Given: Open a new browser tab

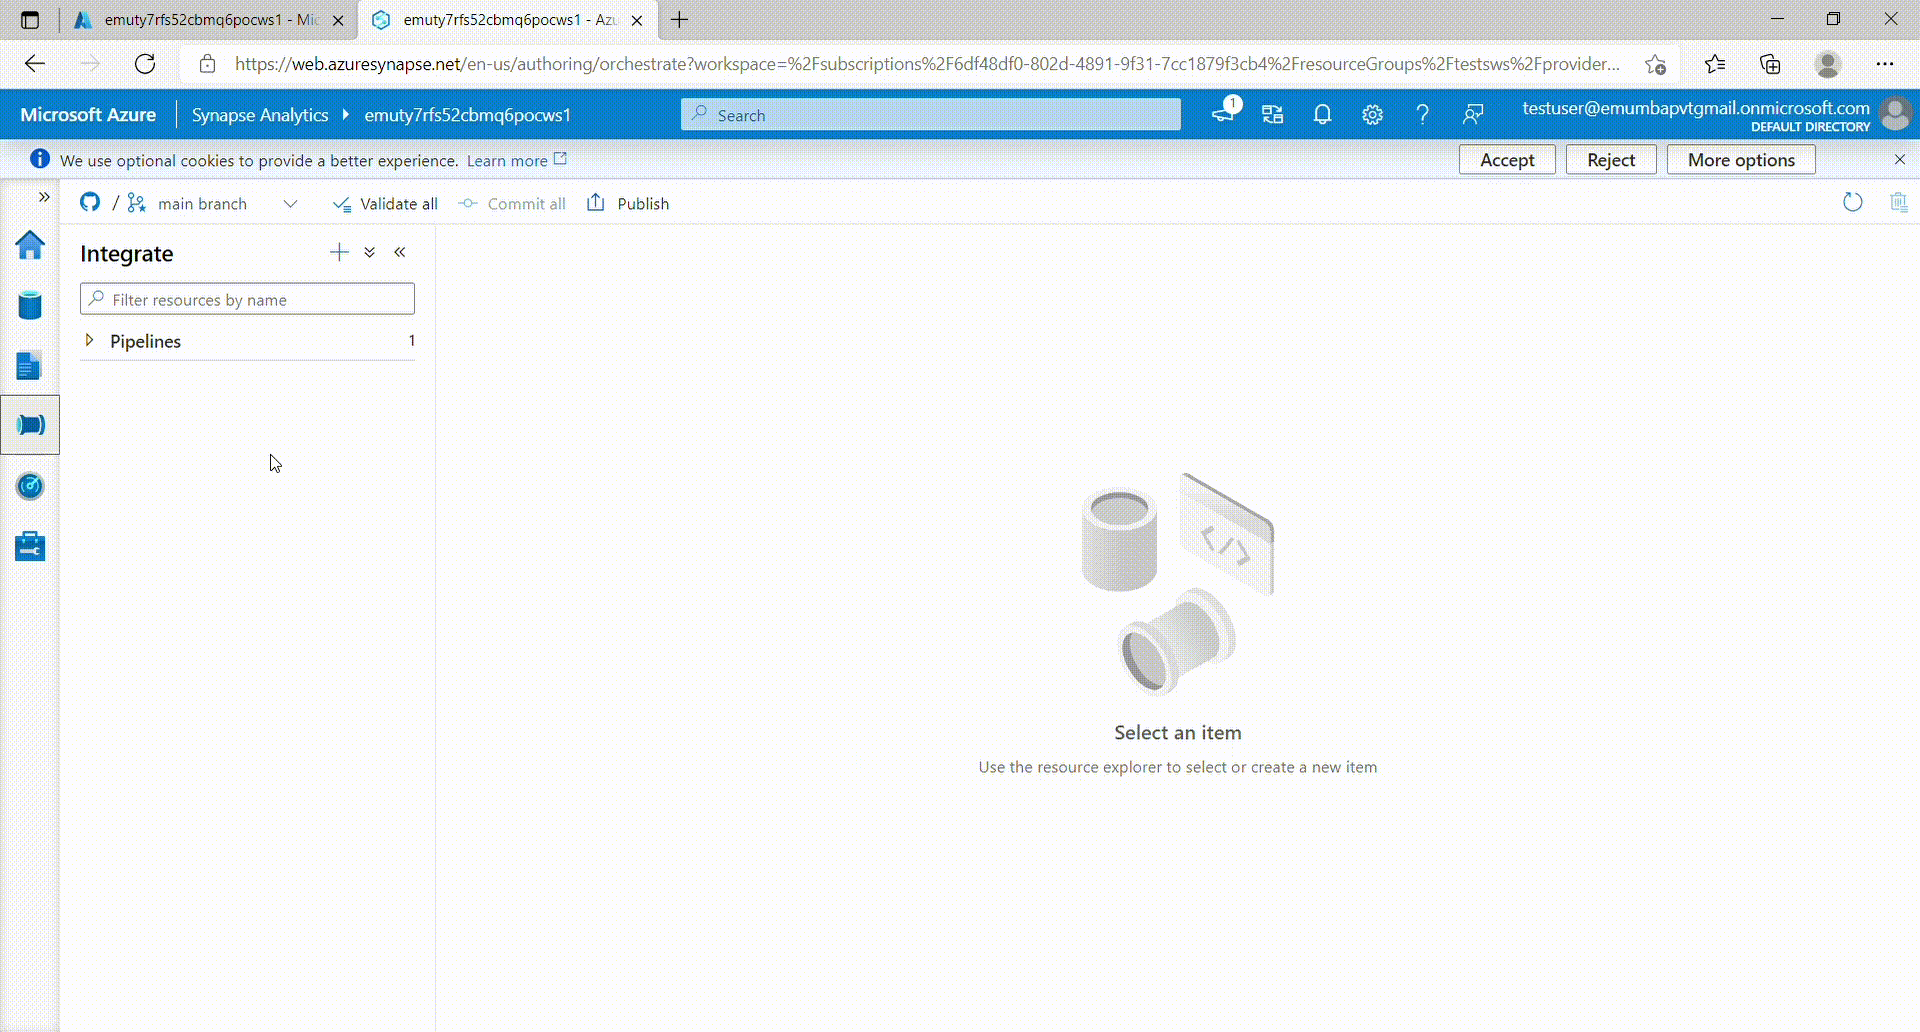Looking at the screenshot, I should click(x=680, y=20).
